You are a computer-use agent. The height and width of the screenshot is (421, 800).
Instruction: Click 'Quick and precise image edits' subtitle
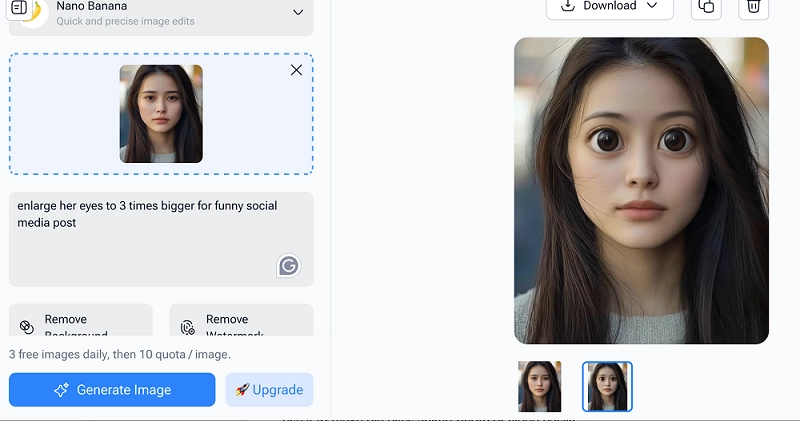(x=125, y=21)
